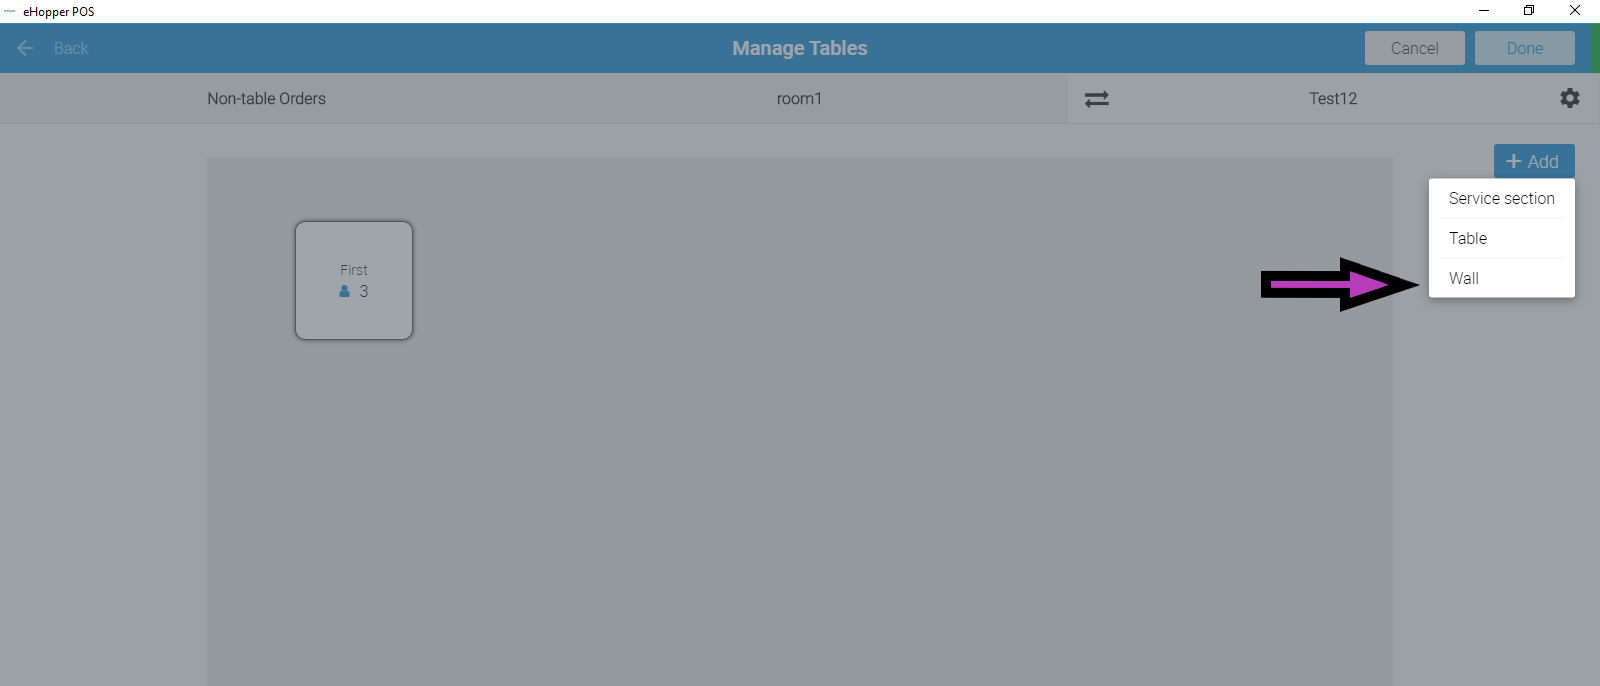Click the Manage Tables title
Image resolution: width=1600 pixels, height=686 pixels.
[x=800, y=48]
